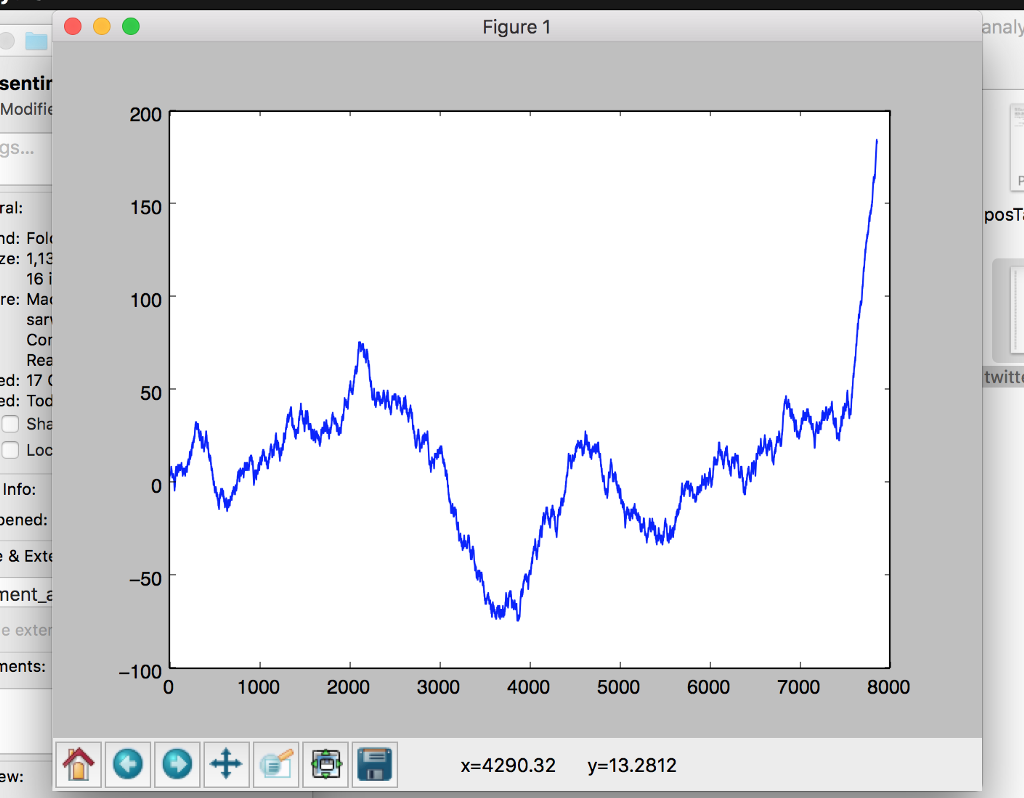Toggle the Locked checkbox
The width and height of the screenshot is (1024, 798).
11,450
